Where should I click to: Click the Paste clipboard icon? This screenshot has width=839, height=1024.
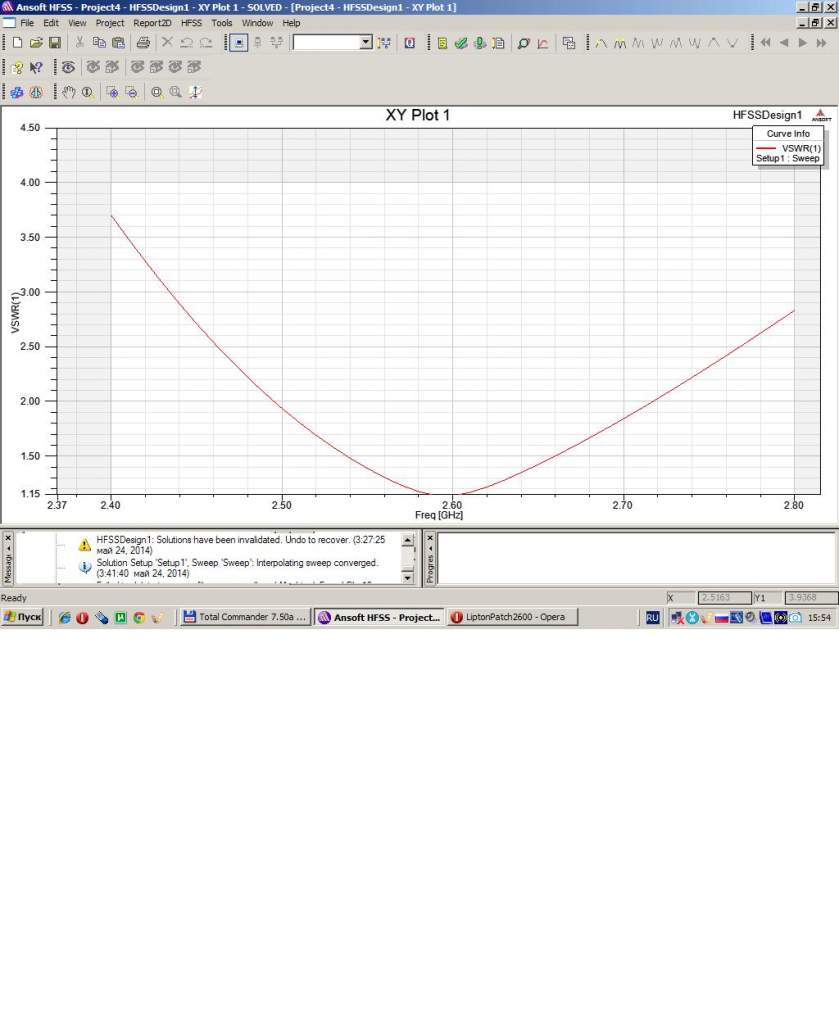[118, 43]
